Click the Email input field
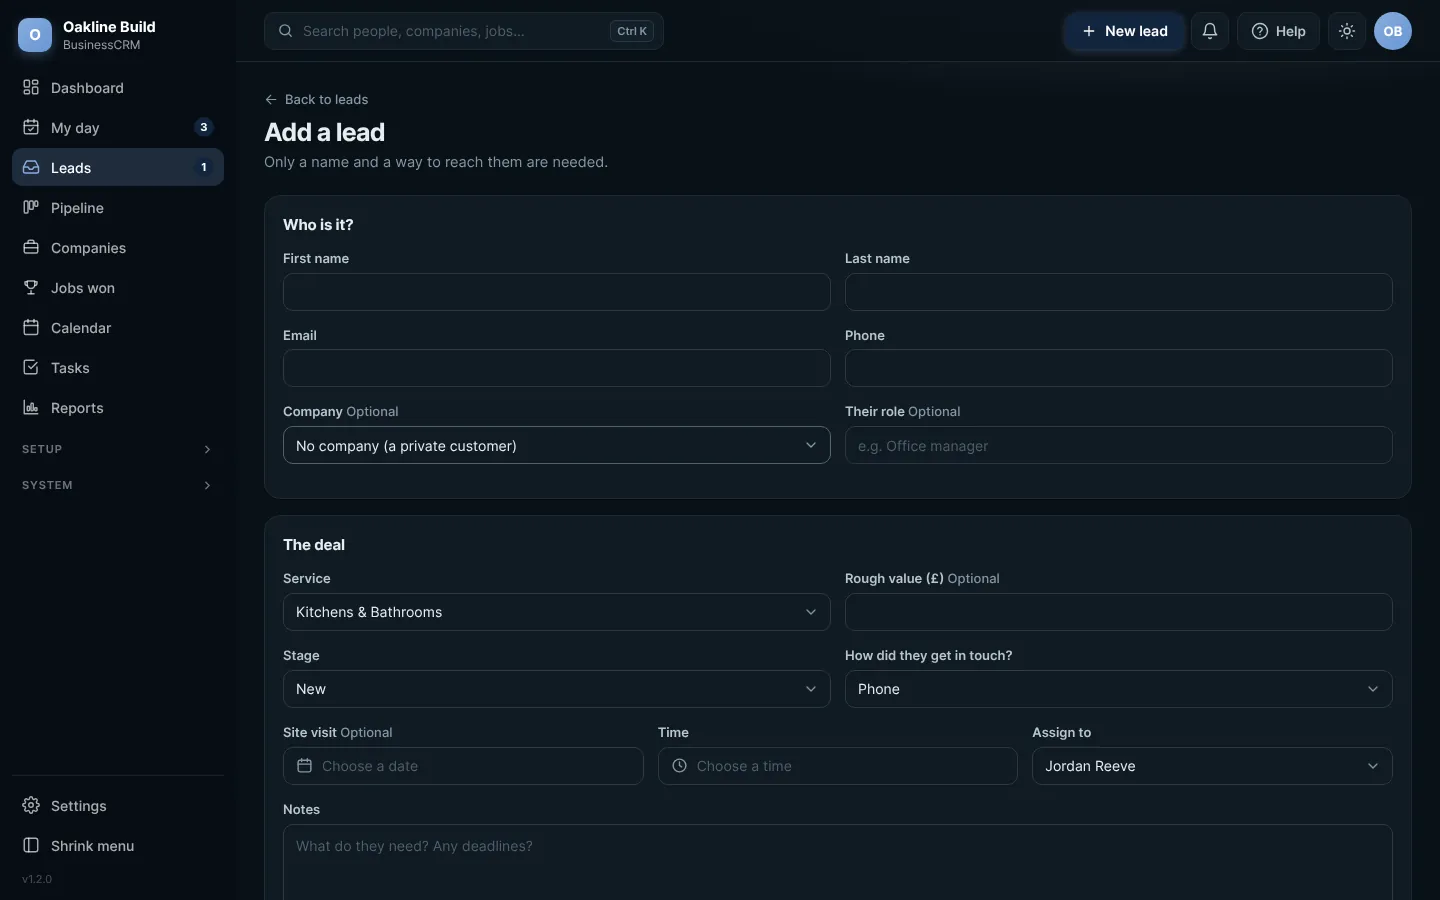The image size is (1440, 900). pyautogui.click(x=557, y=368)
